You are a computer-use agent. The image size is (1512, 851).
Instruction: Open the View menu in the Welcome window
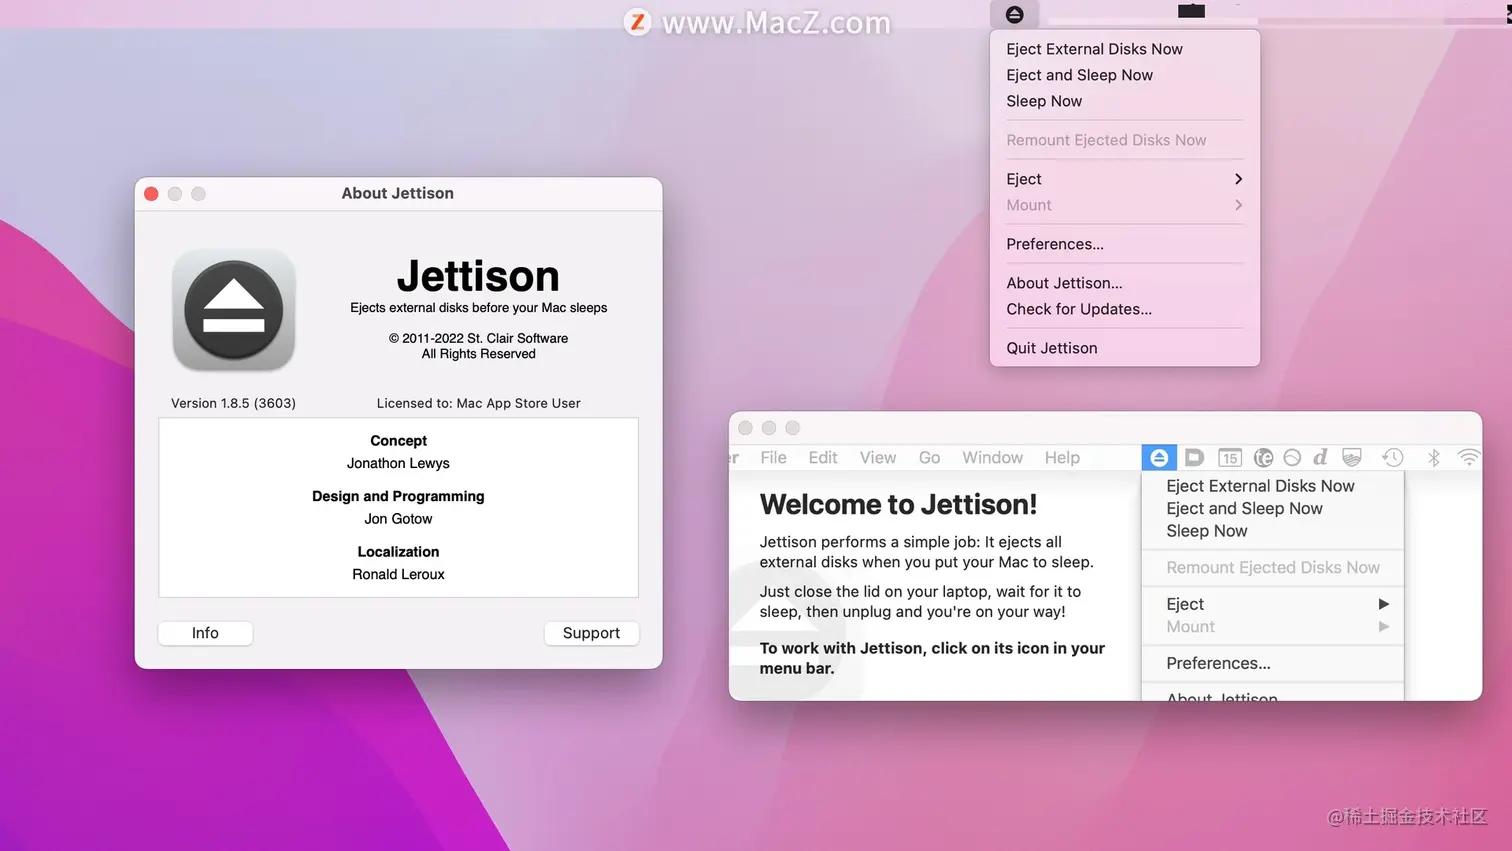[x=878, y=458]
